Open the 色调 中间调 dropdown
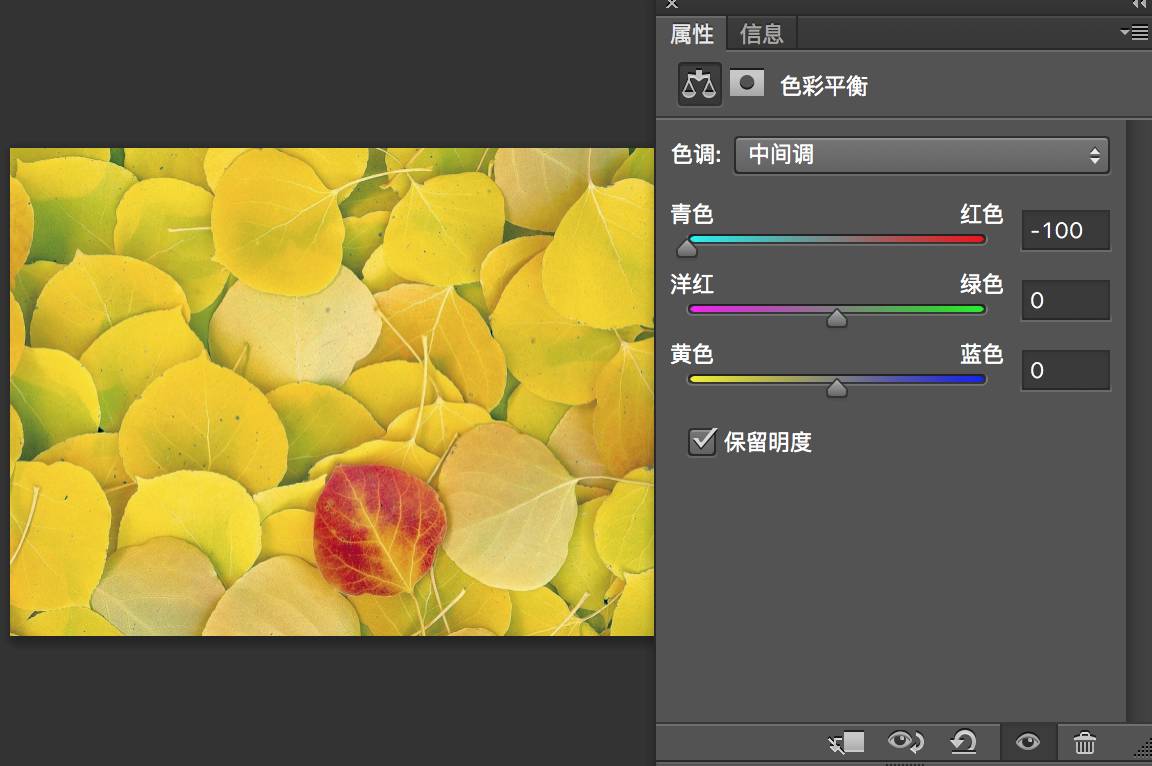 coord(922,155)
